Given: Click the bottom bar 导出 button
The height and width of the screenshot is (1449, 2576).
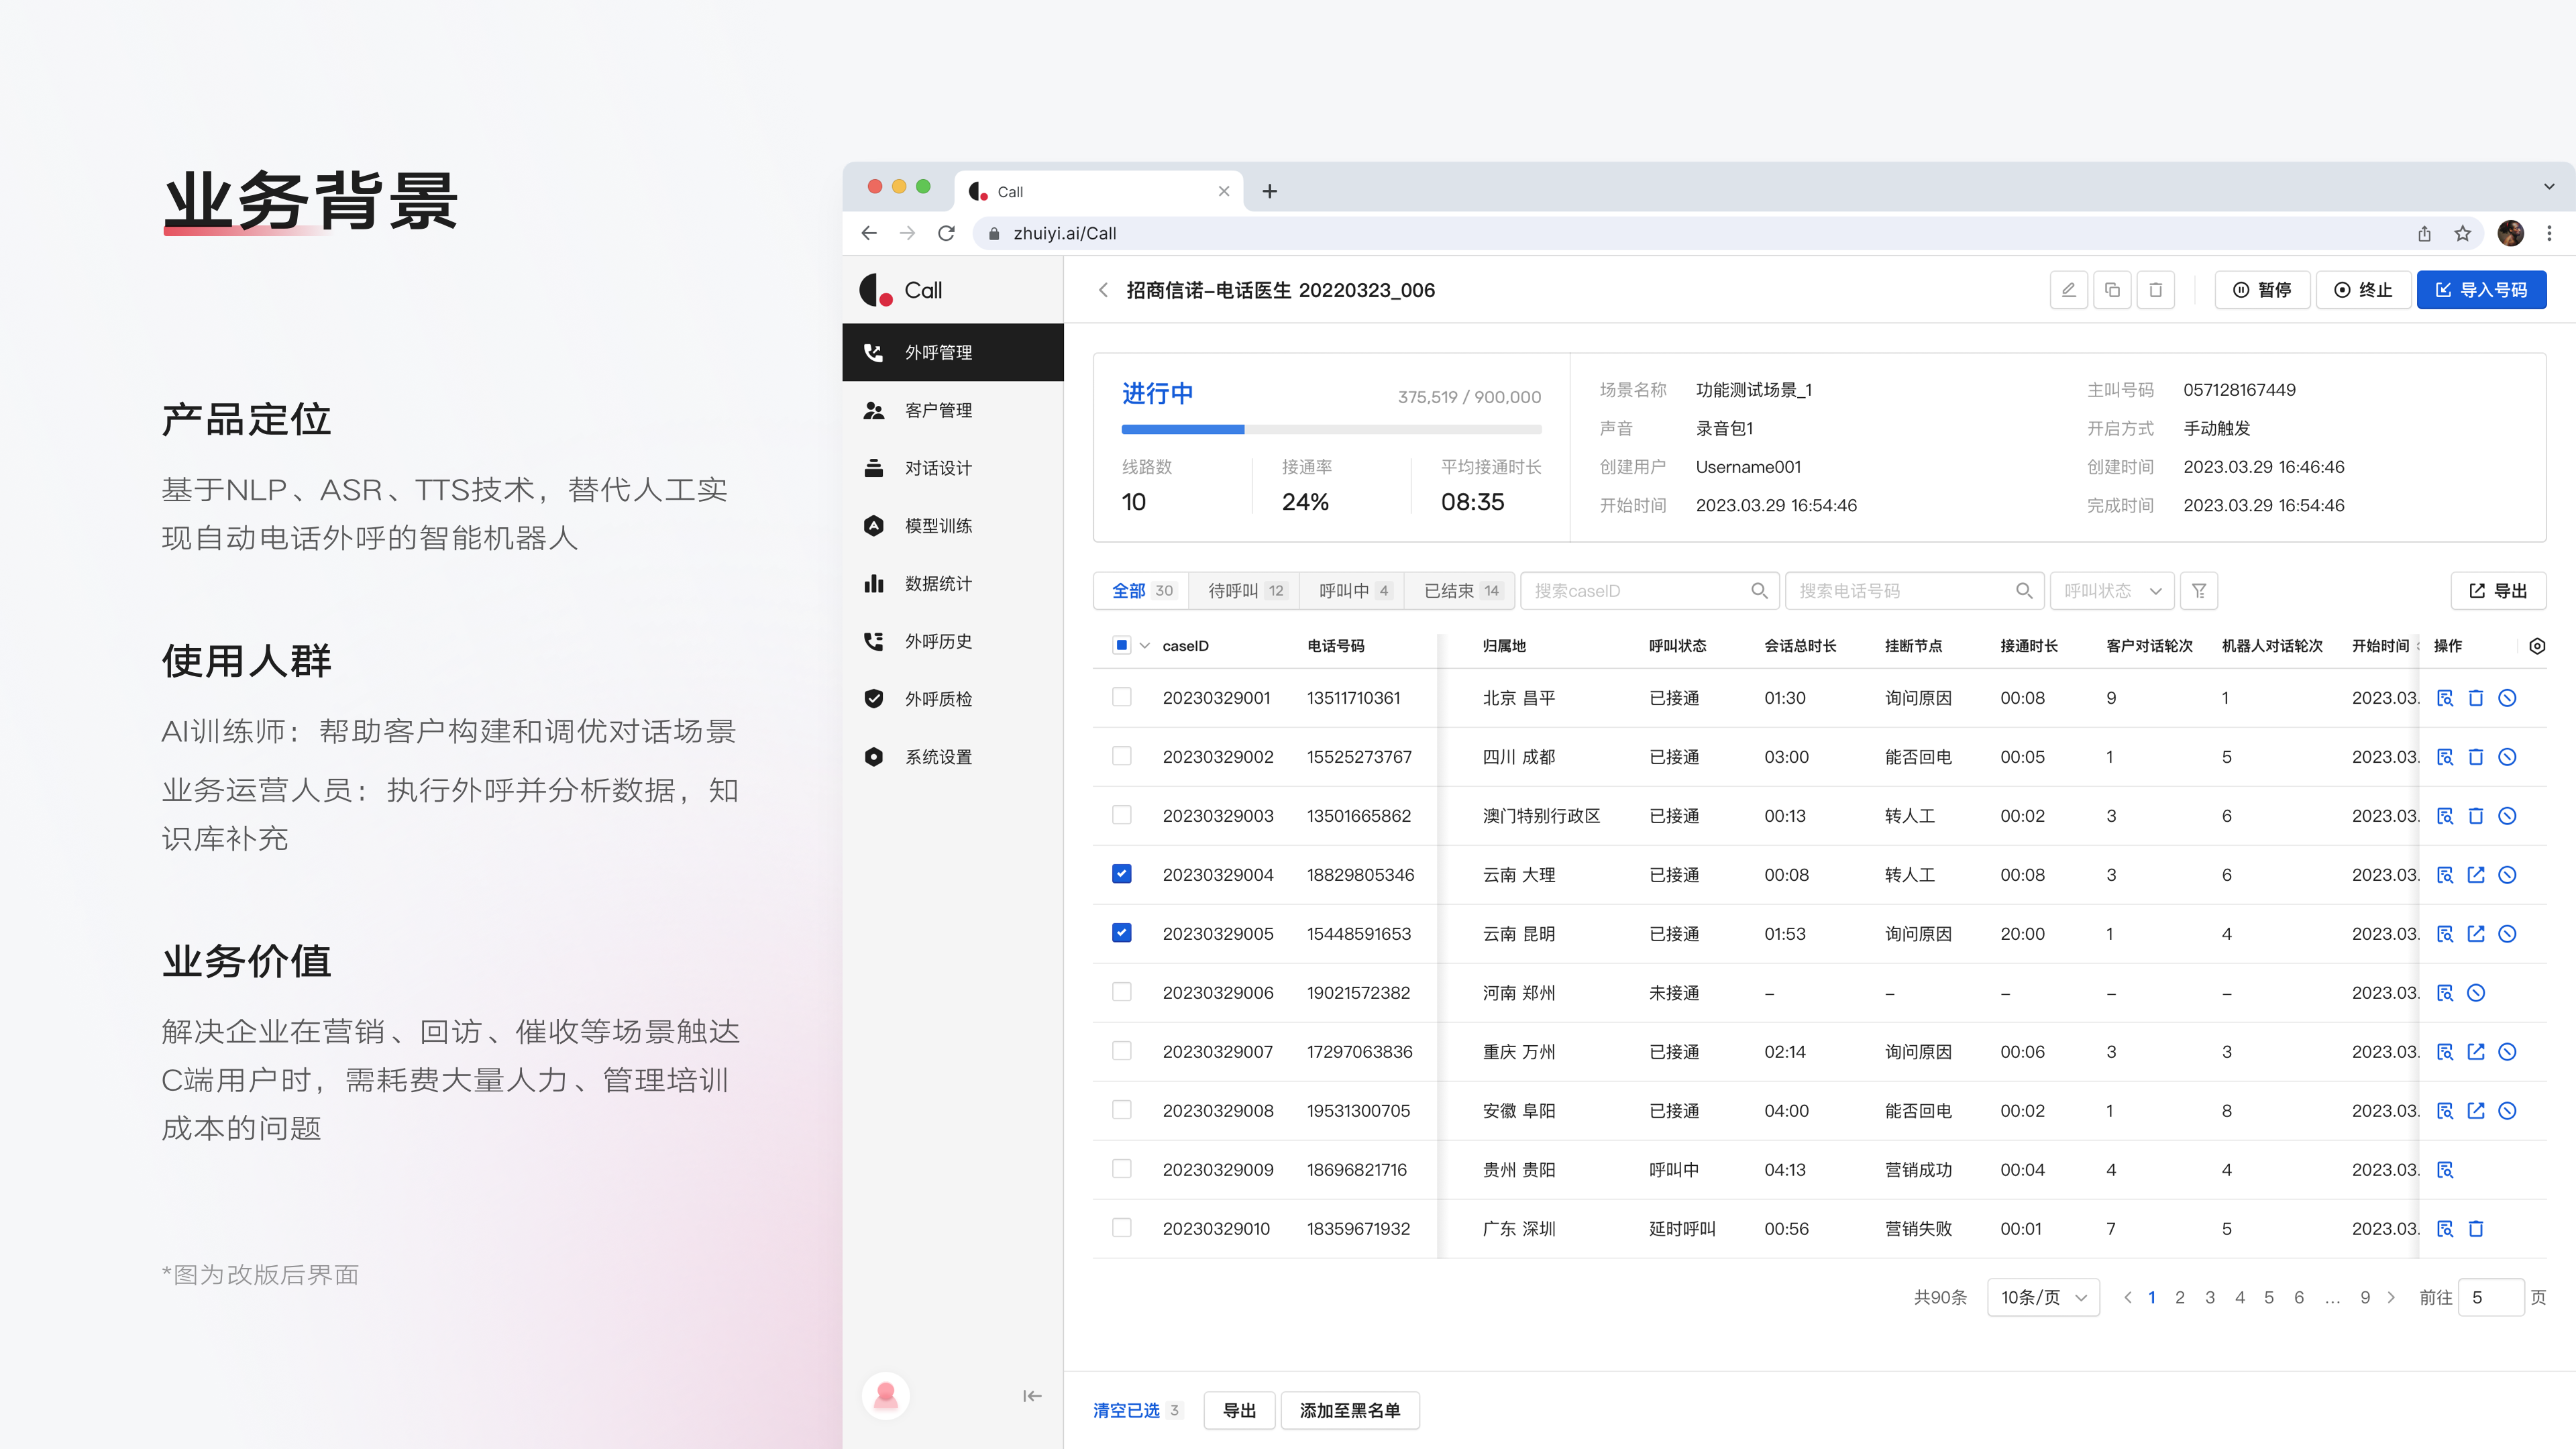Looking at the screenshot, I should [x=1239, y=1410].
